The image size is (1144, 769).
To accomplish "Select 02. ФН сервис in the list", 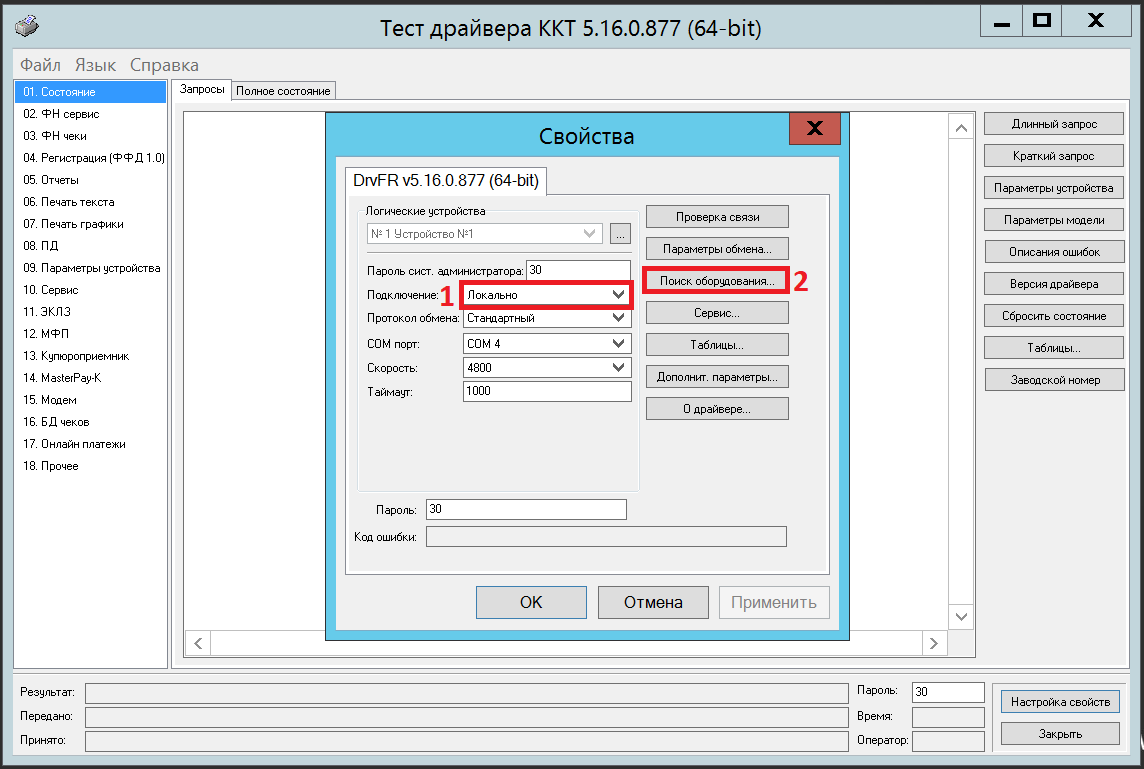I will pos(61,114).
